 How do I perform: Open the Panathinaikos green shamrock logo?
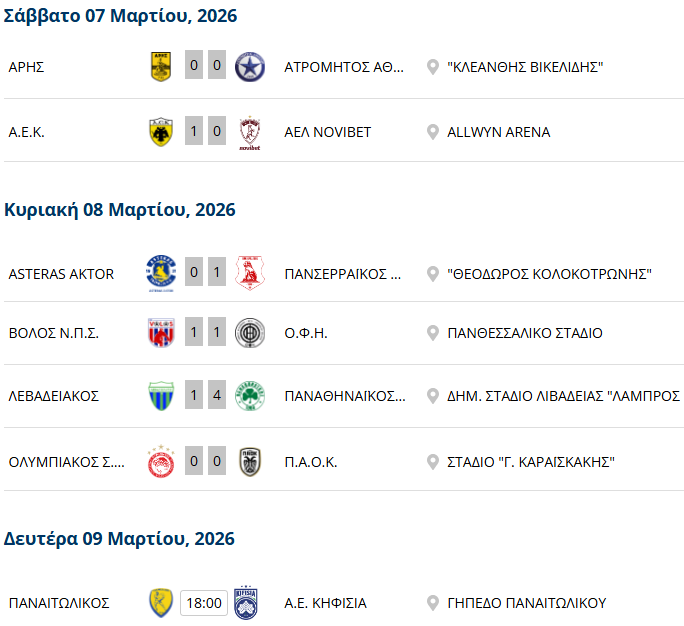[249, 395]
